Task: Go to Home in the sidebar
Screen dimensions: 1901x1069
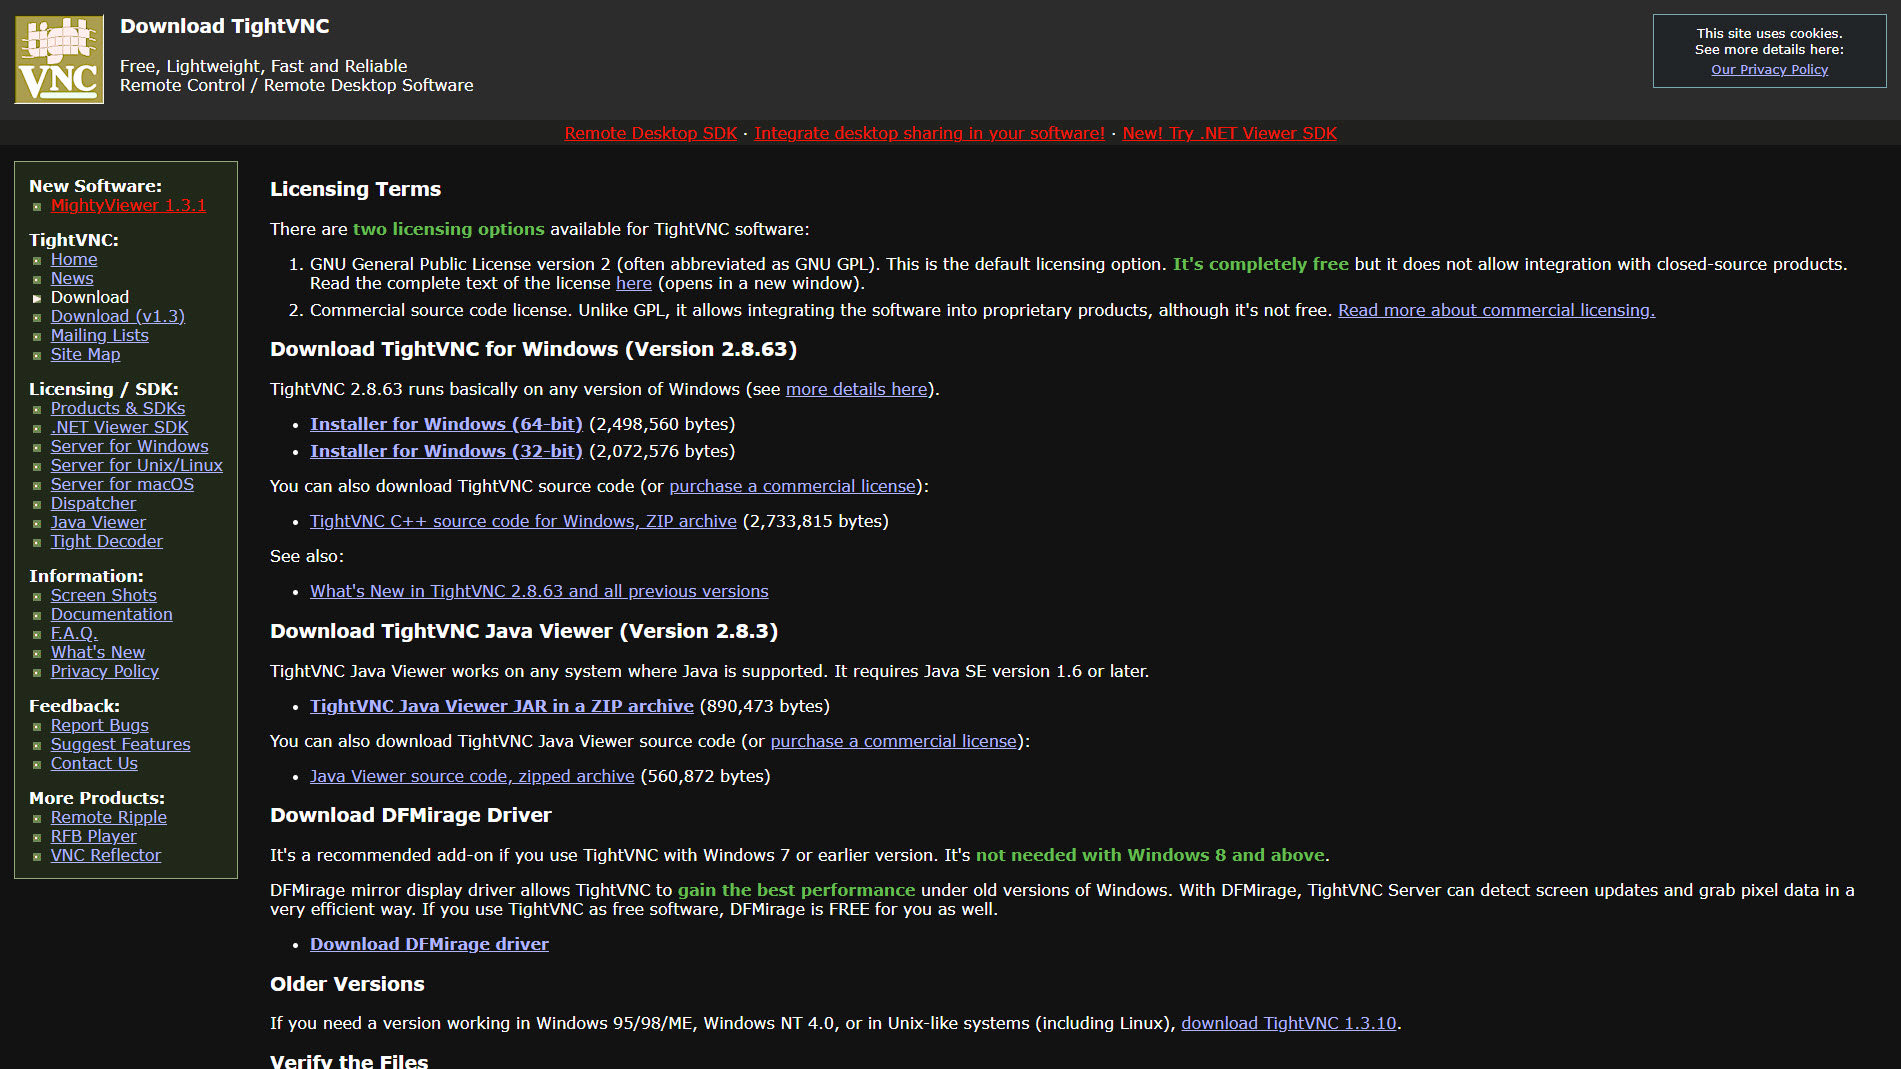Action: tap(74, 259)
